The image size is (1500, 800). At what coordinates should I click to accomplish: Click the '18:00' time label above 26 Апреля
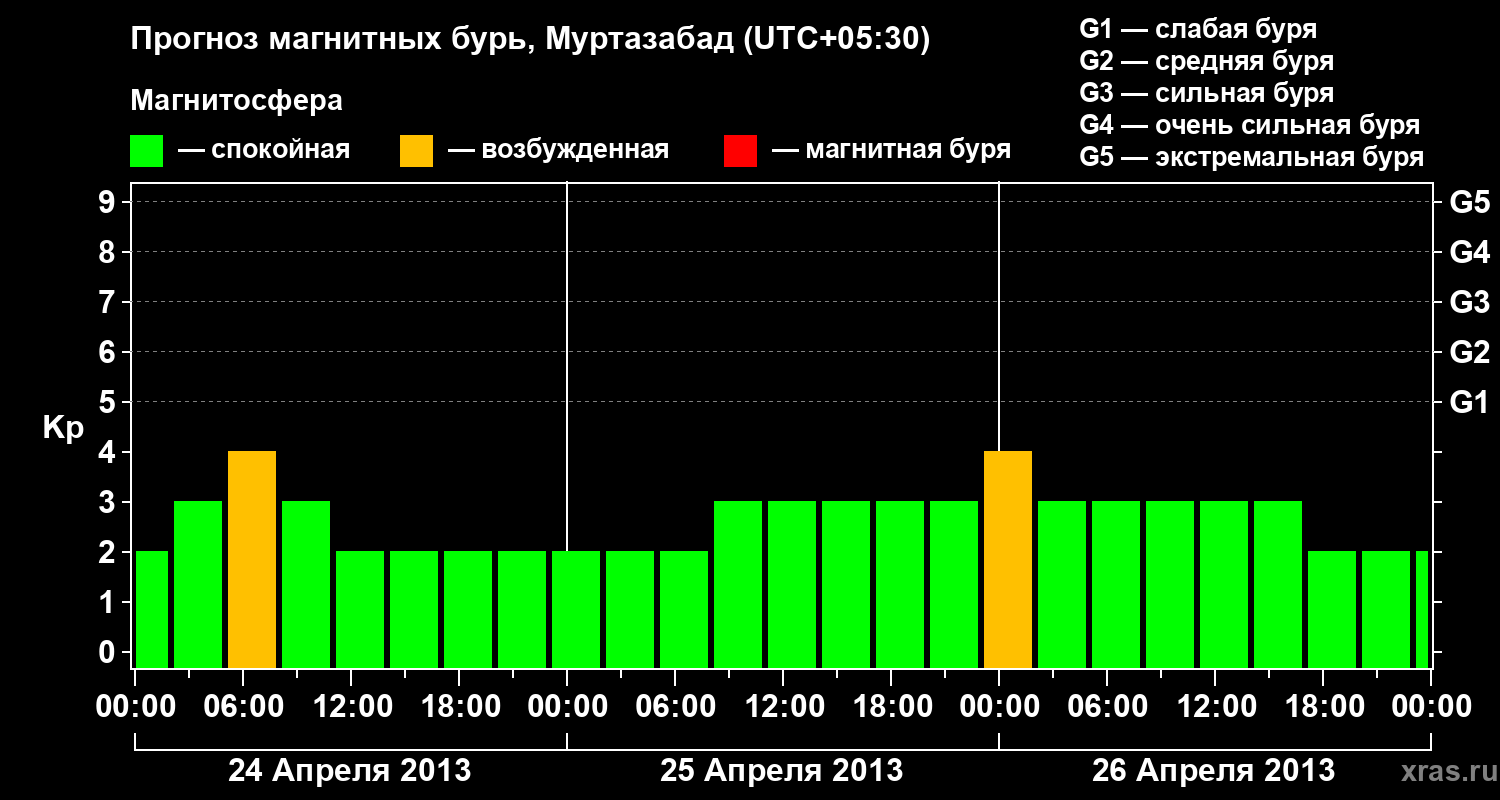coord(1323,706)
